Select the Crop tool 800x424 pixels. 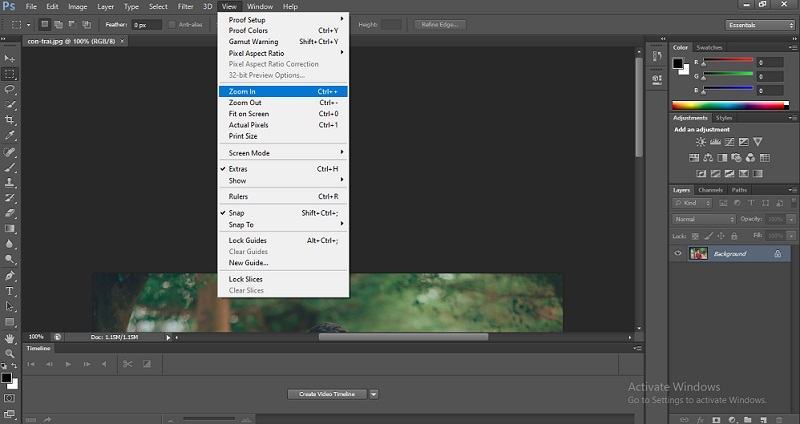coord(10,120)
